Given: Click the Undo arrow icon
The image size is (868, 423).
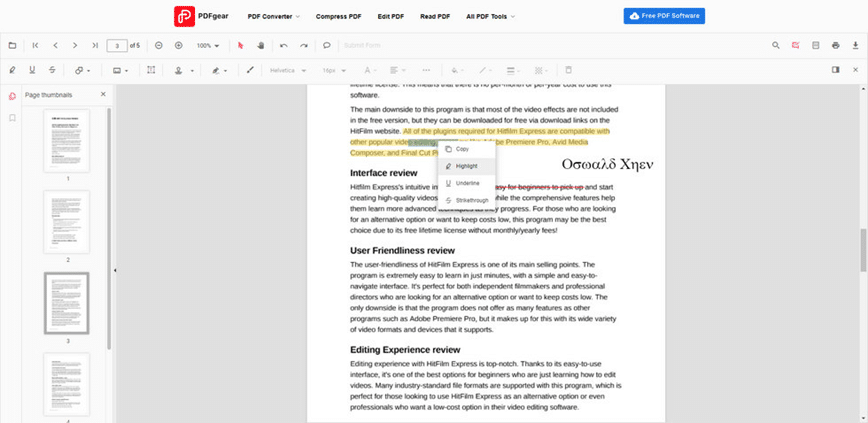Looking at the screenshot, I should 284,45.
